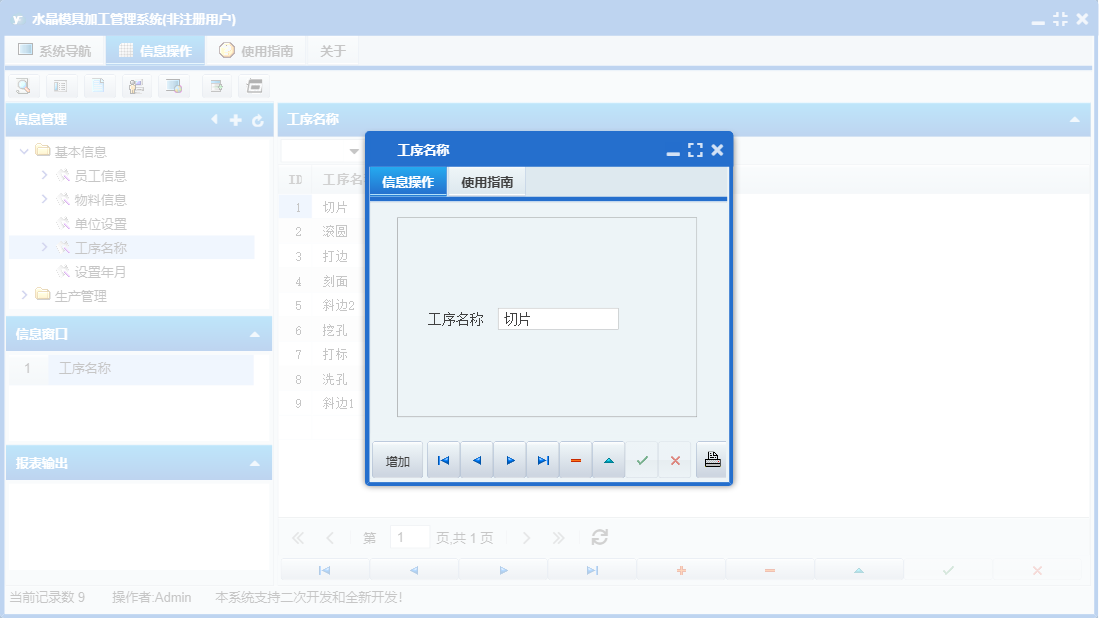The height and width of the screenshot is (618, 1099).
Task: Select dialog 使用指南 tab
Action: coord(487,182)
